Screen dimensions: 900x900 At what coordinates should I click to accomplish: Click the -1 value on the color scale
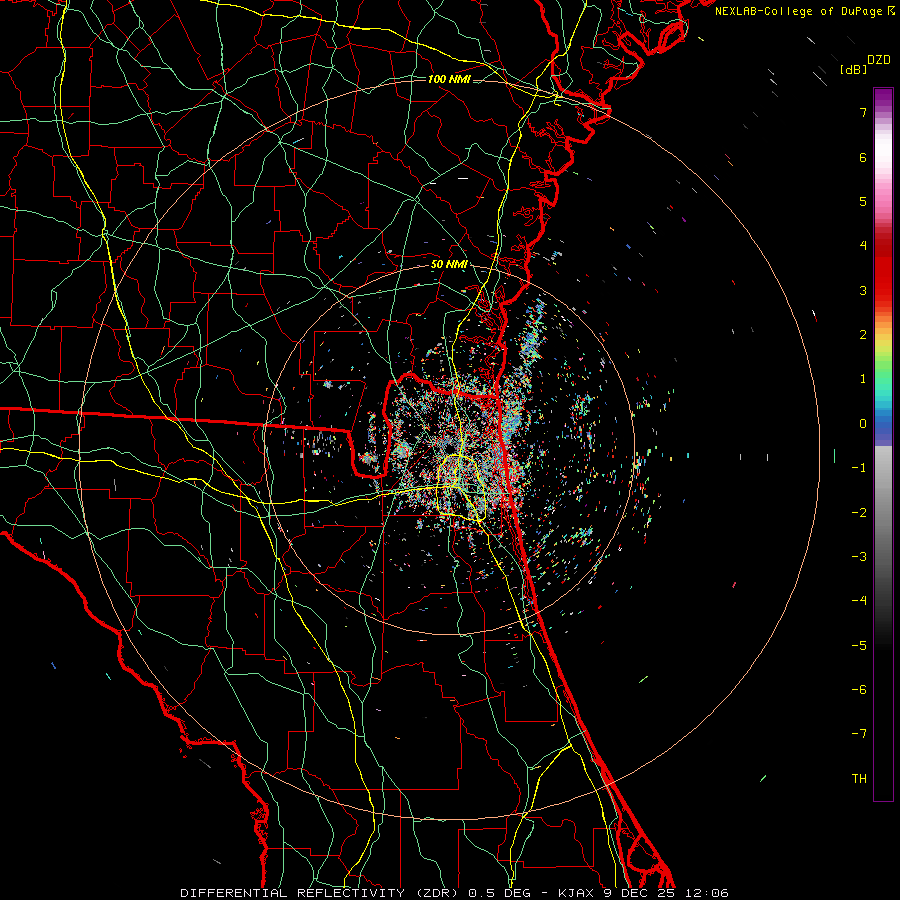(859, 468)
